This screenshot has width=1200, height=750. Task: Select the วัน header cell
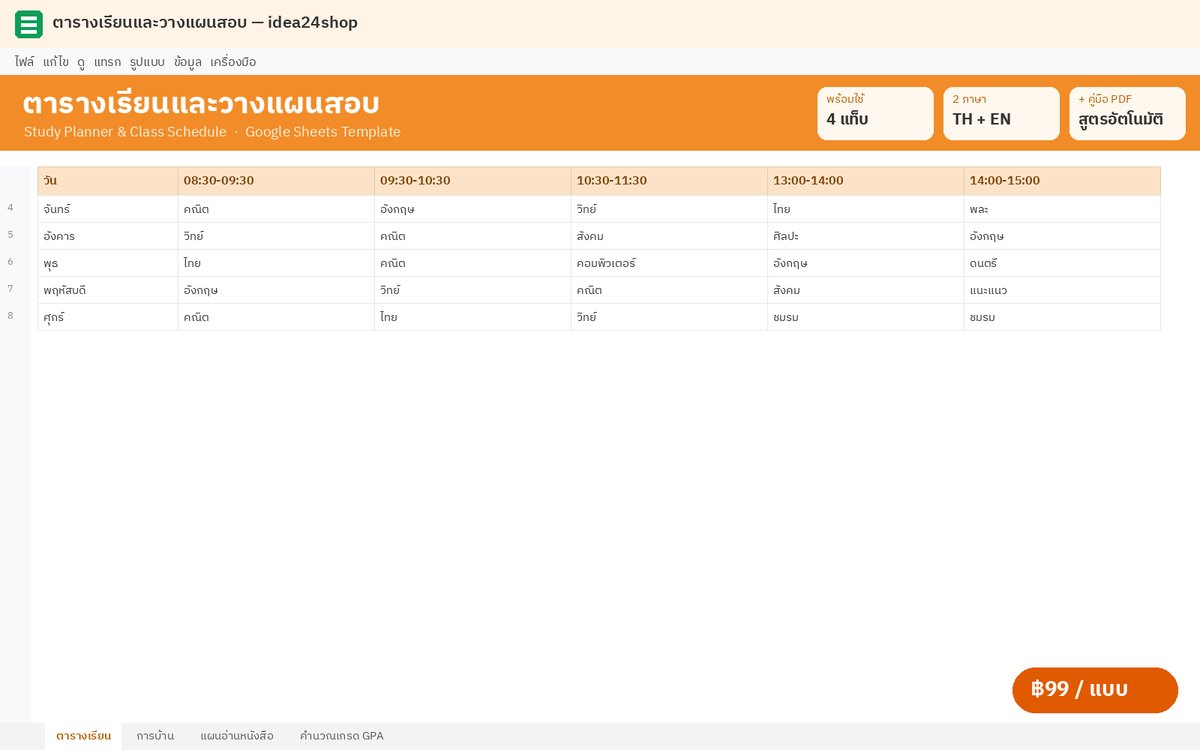point(108,181)
